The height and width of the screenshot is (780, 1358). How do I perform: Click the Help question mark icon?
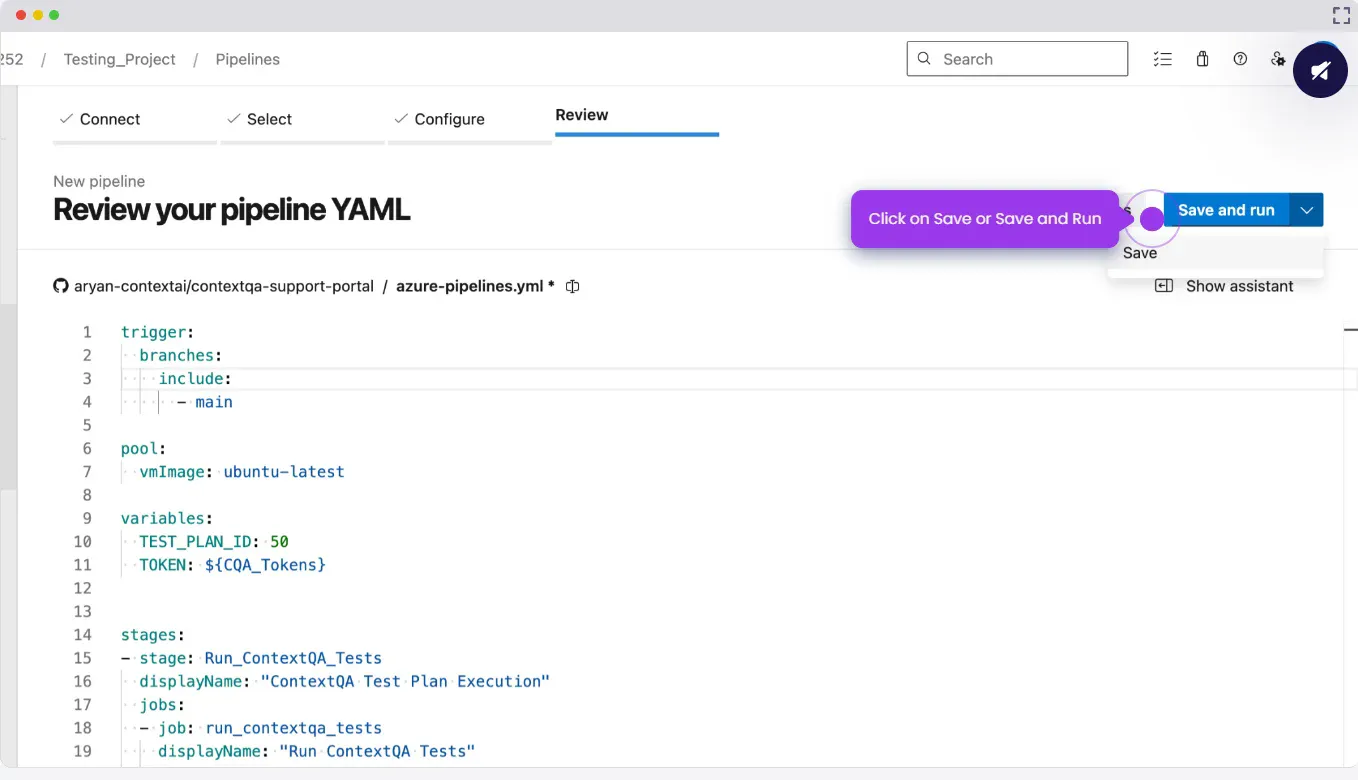pos(1240,59)
